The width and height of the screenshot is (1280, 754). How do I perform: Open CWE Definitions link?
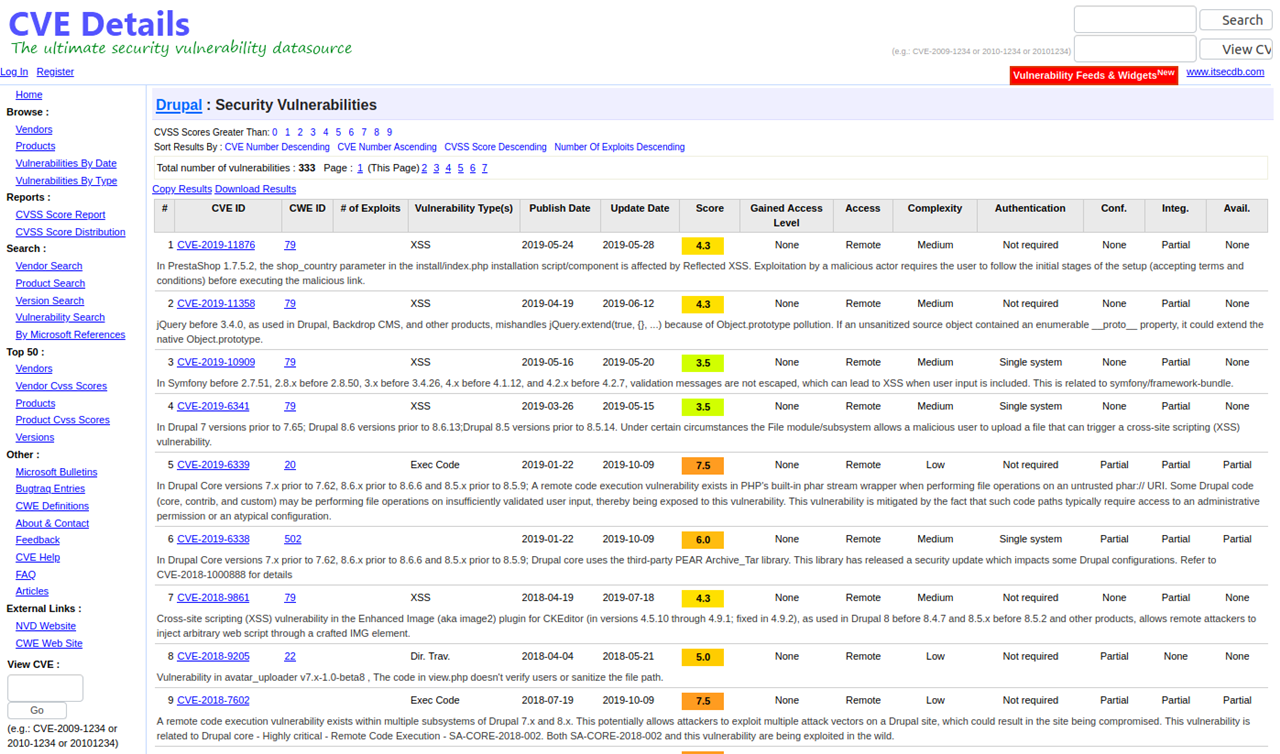(52, 506)
